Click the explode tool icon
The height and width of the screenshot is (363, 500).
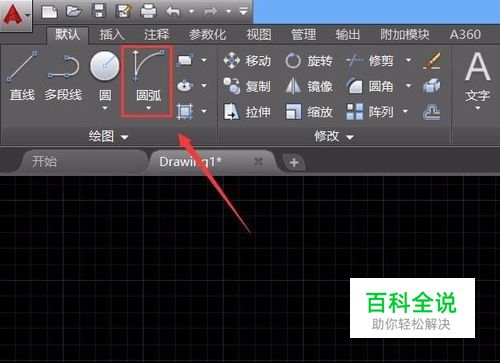(x=432, y=86)
